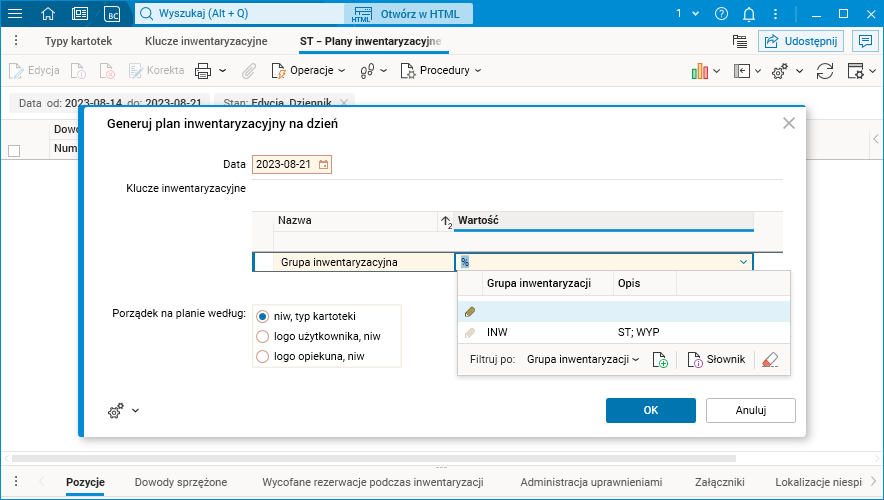Tick the header row checkbox in table
The height and width of the screenshot is (500, 884).
(14, 151)
